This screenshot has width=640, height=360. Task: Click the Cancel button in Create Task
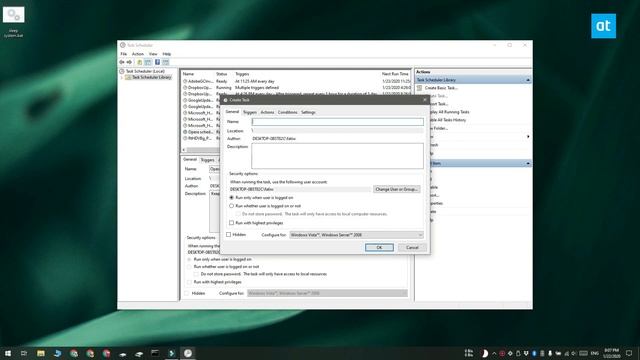pos(412,247)
